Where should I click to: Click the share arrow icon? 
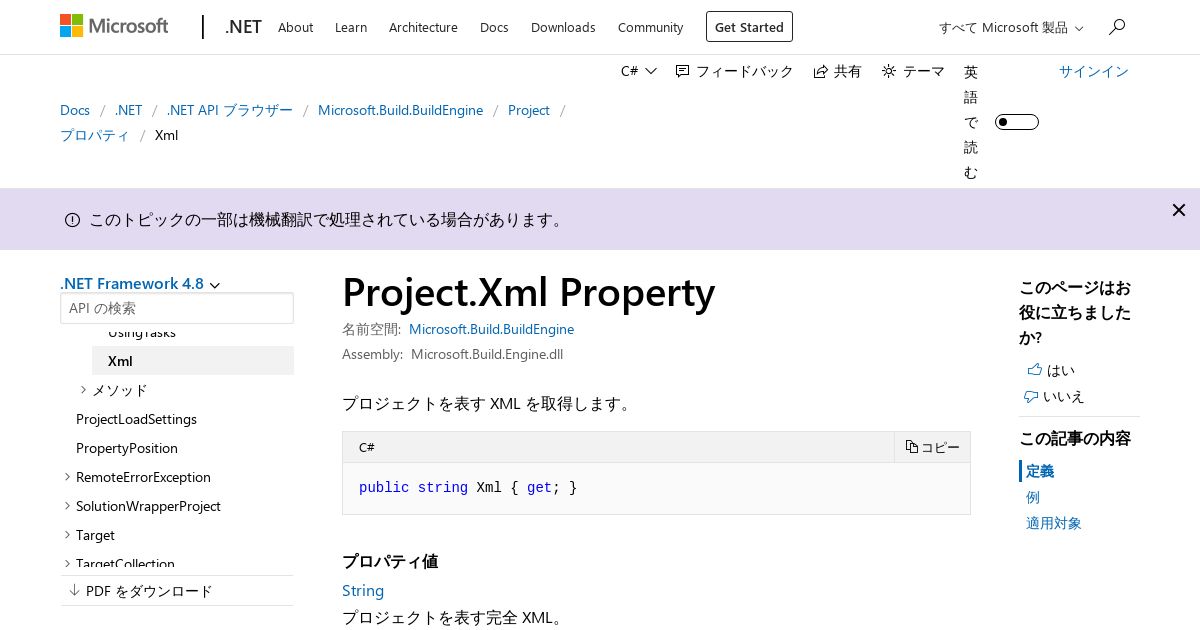pos(821,71)
